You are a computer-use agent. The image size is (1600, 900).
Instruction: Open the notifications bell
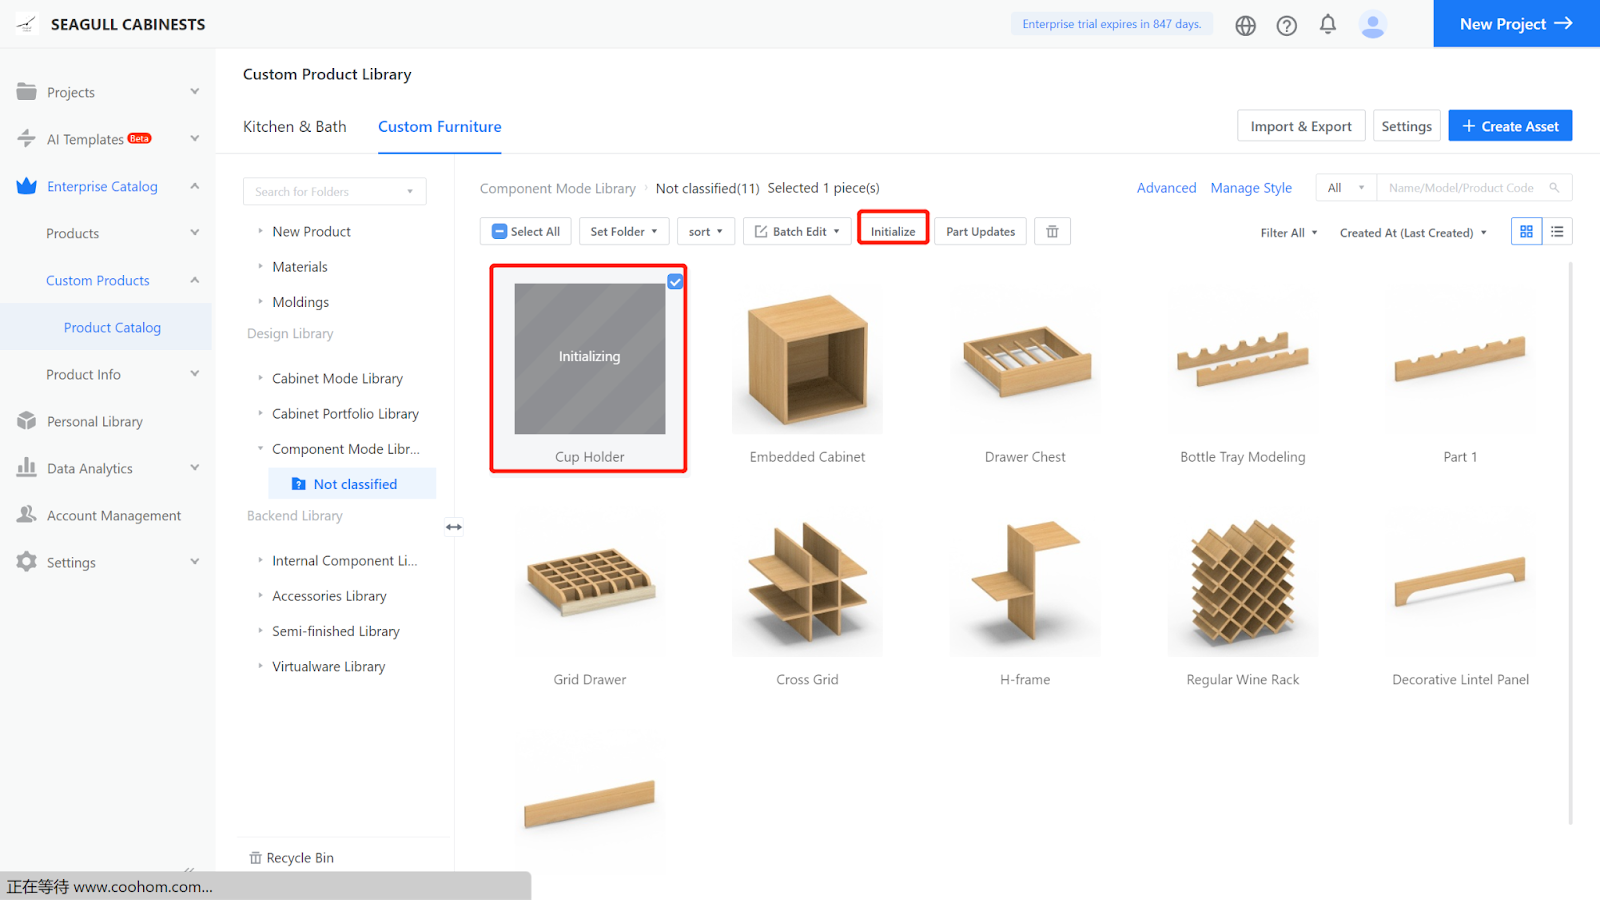click(1328, 25)
